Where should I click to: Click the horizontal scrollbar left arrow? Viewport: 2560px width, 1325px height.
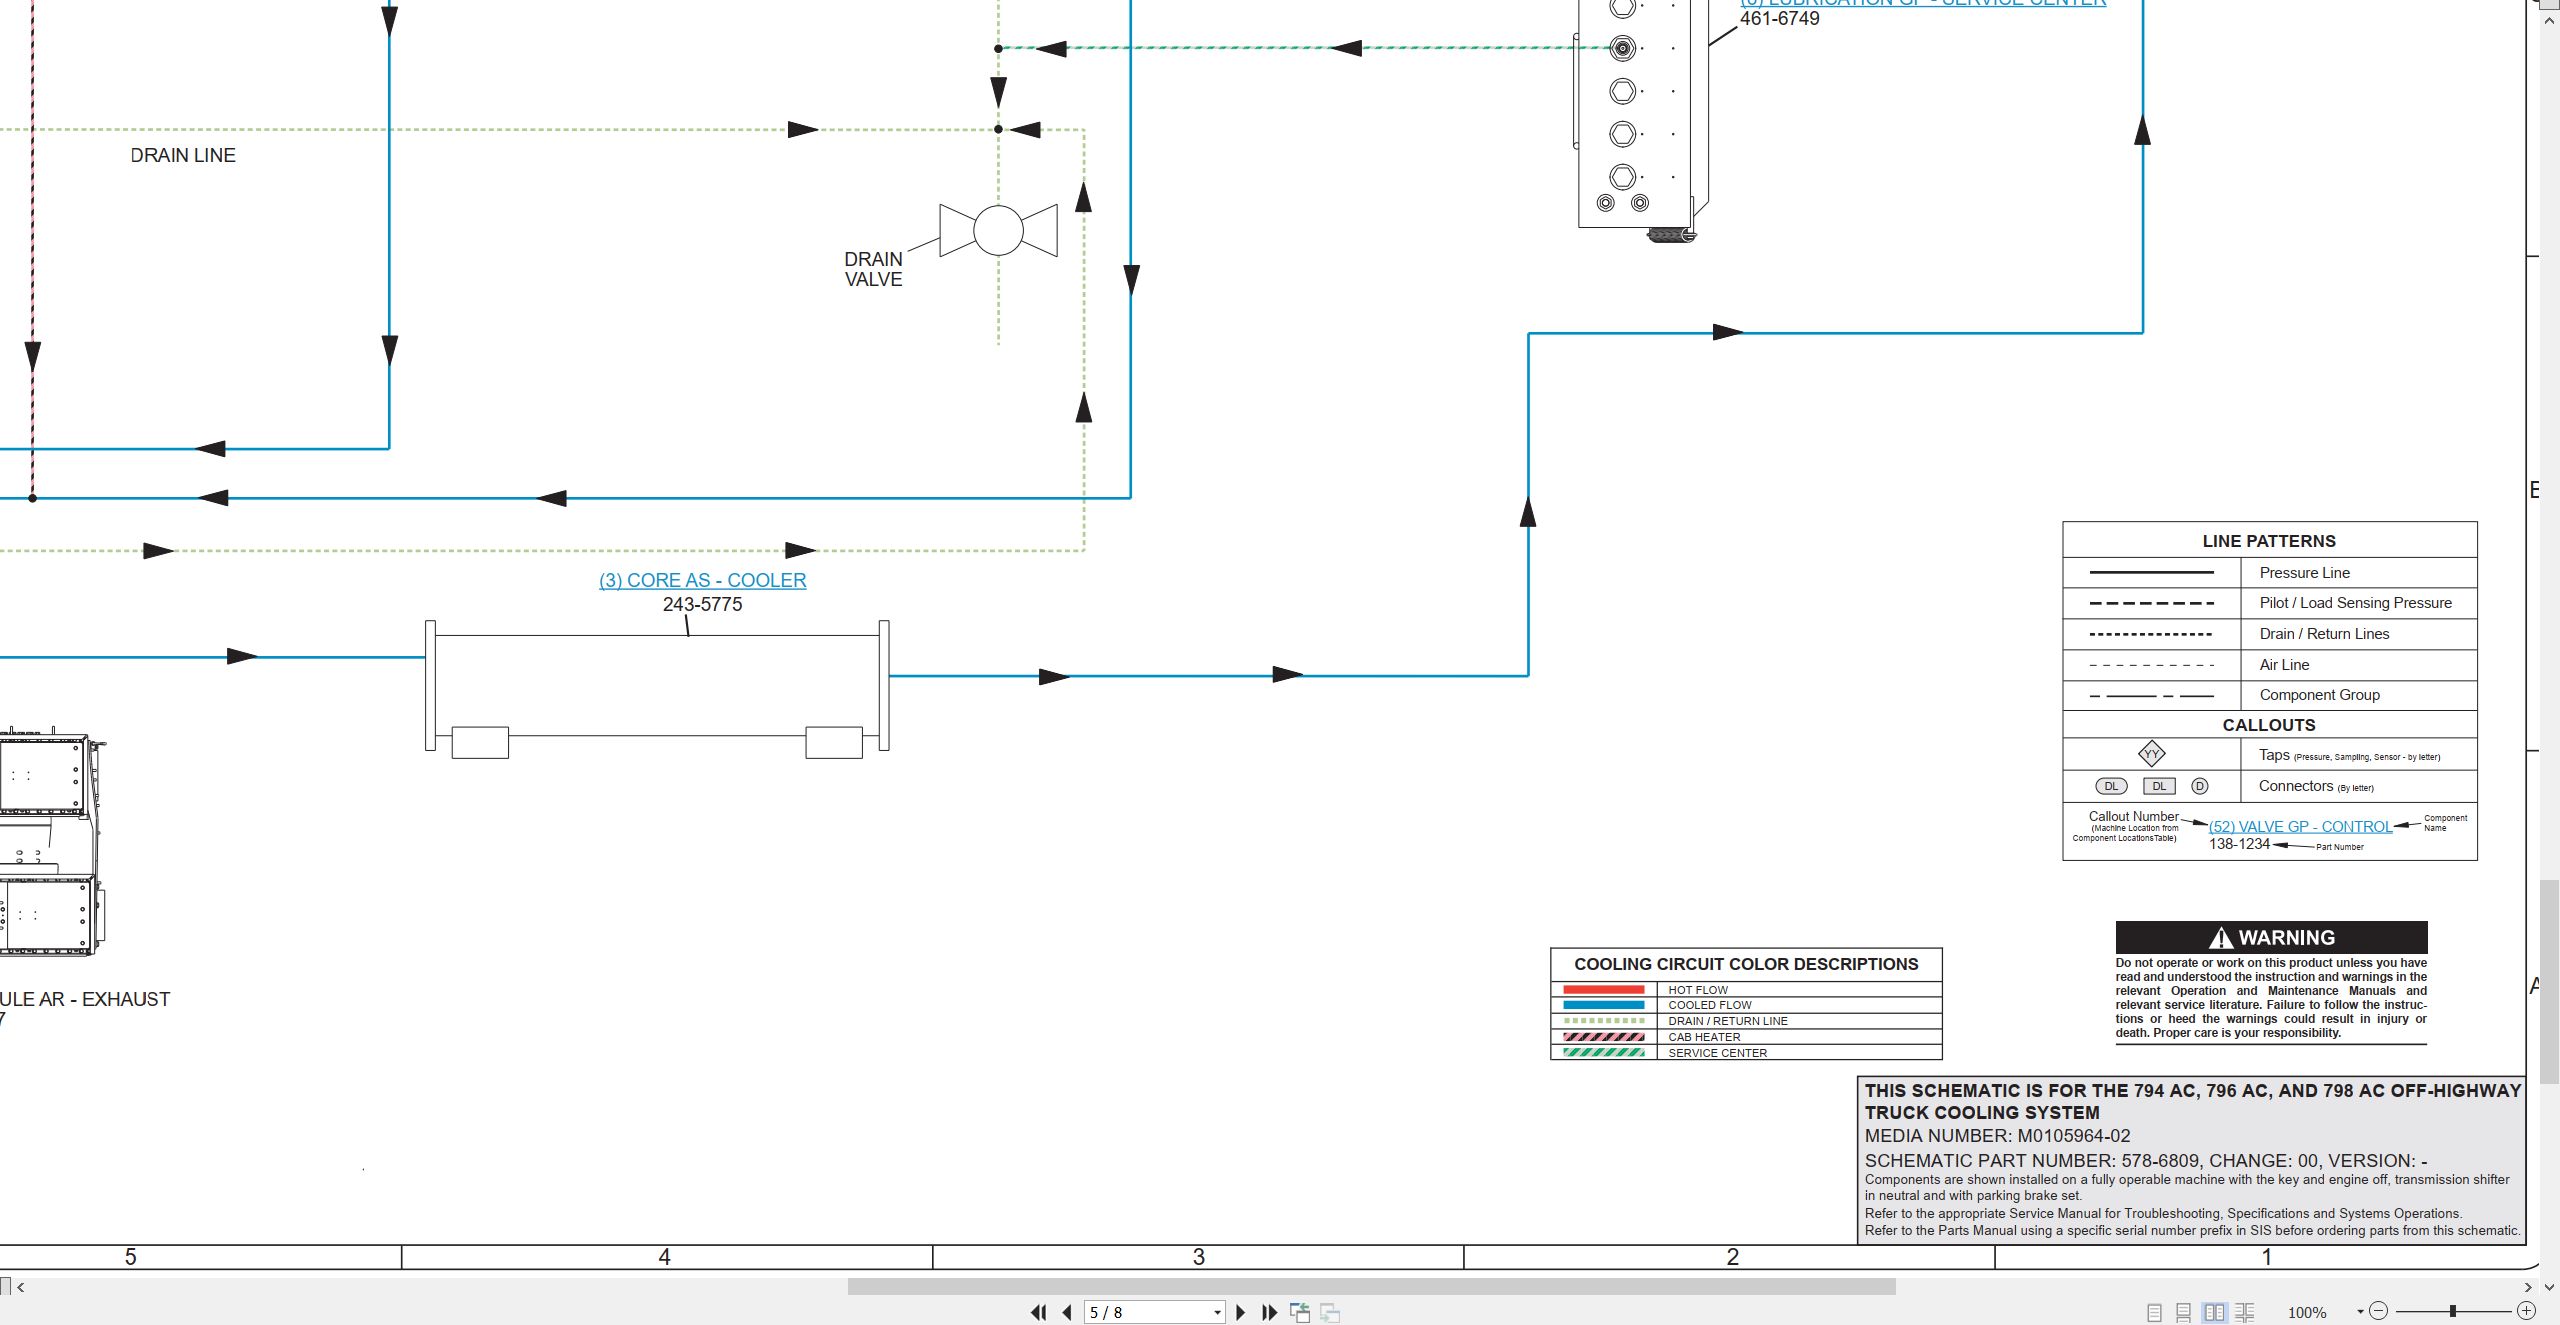[x=21, y=1287]
